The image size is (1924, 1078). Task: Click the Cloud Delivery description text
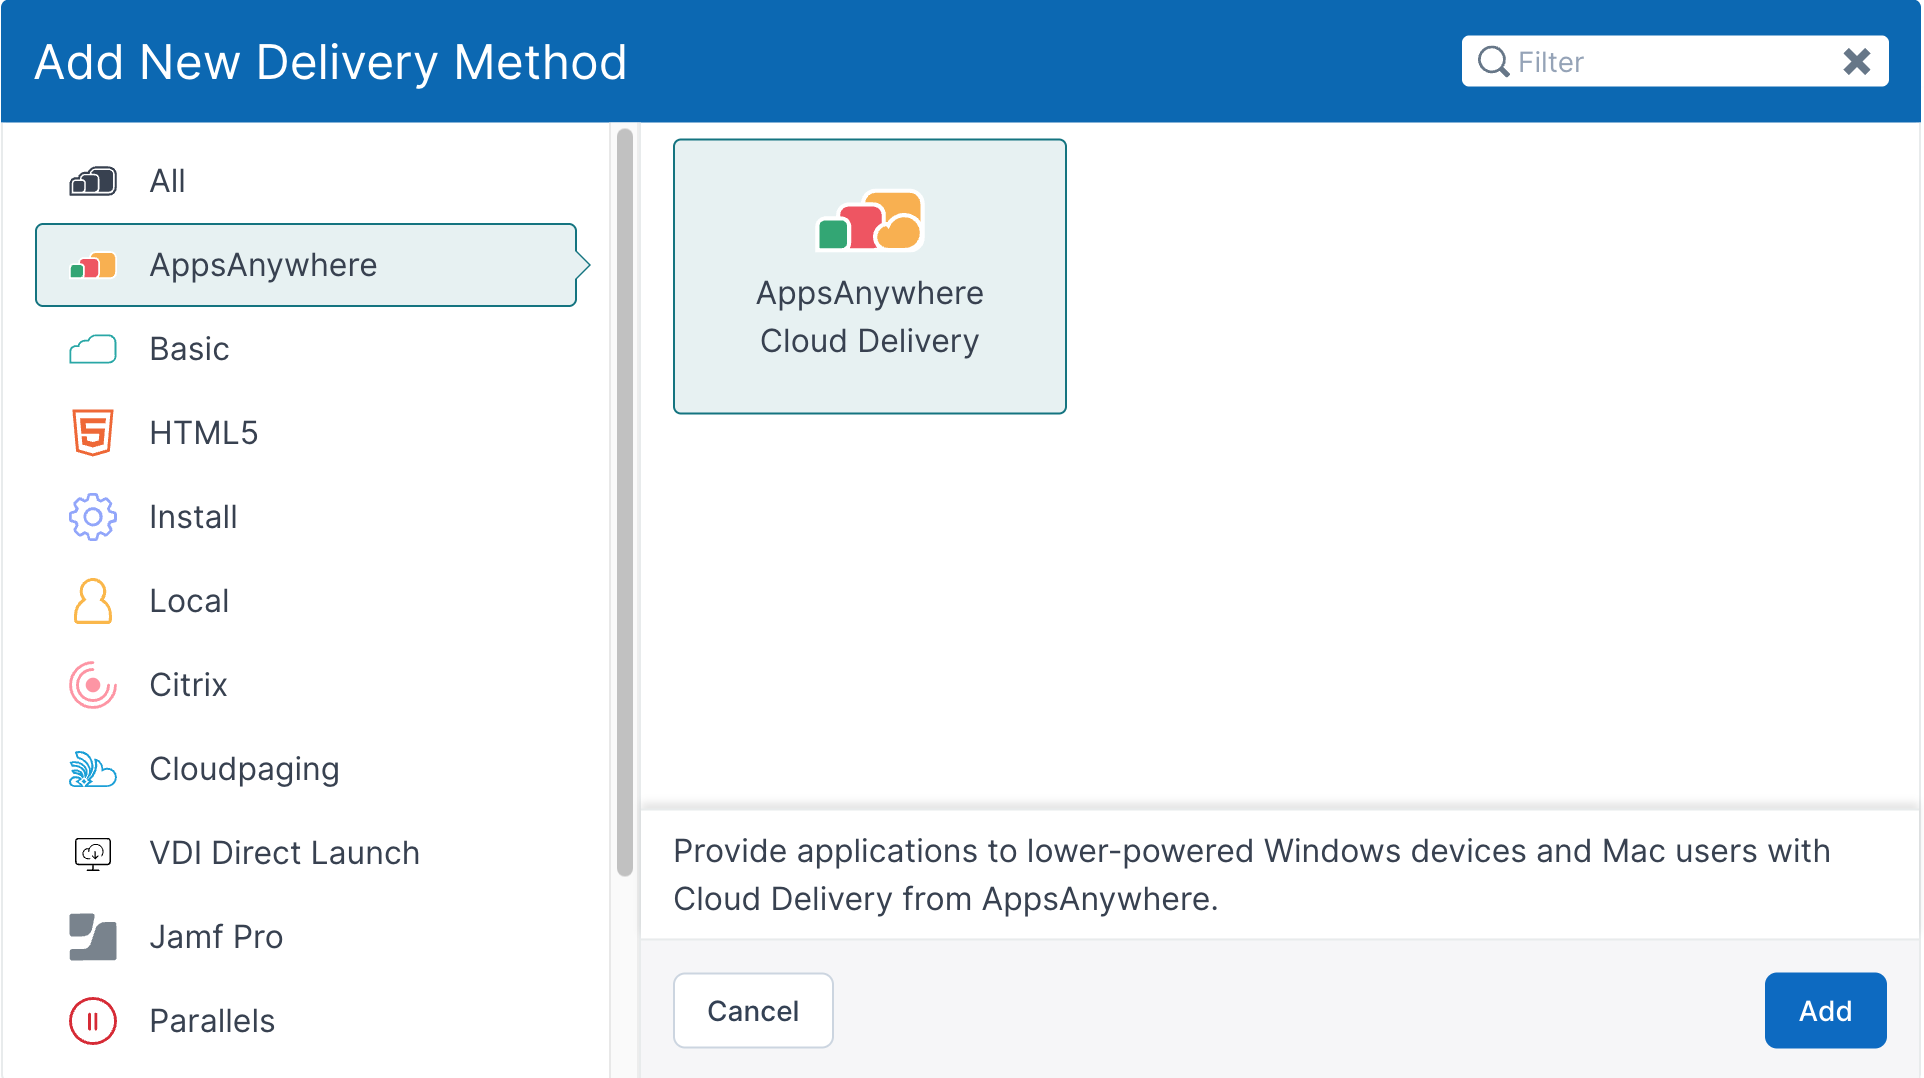(x=1252, y=875)
